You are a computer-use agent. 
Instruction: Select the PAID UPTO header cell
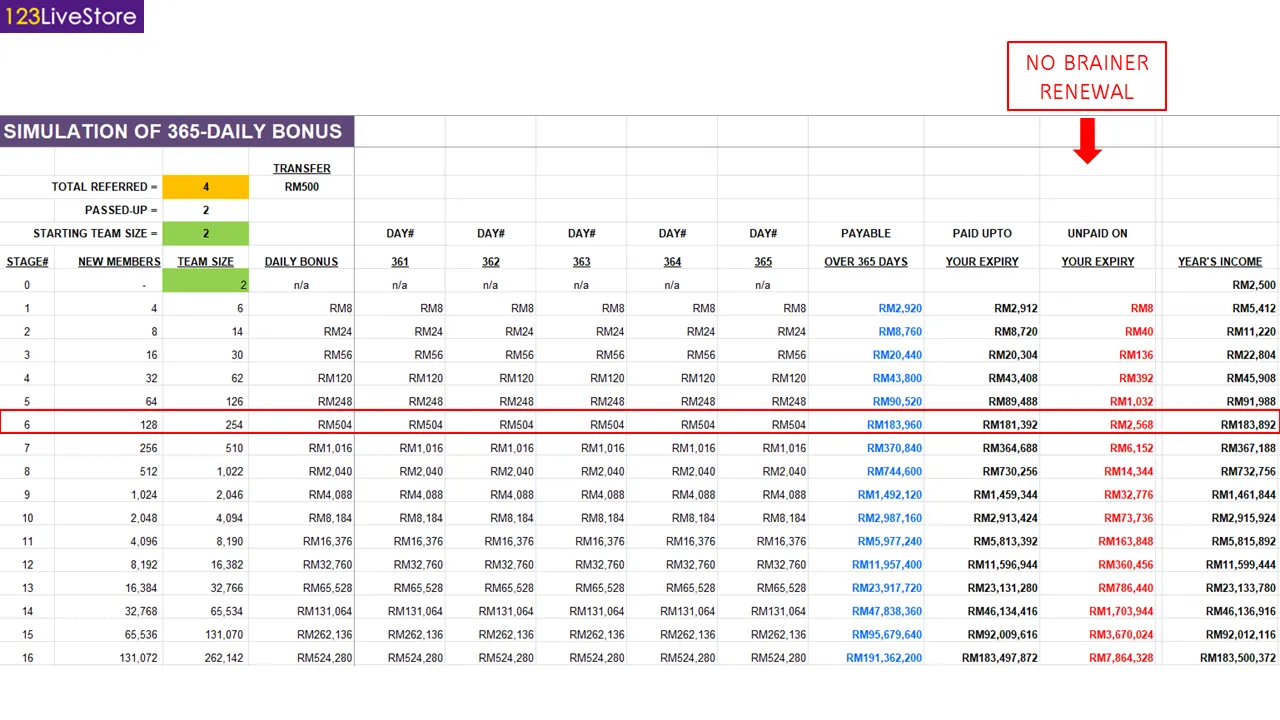pyautogui.click(x=982, y=233)
